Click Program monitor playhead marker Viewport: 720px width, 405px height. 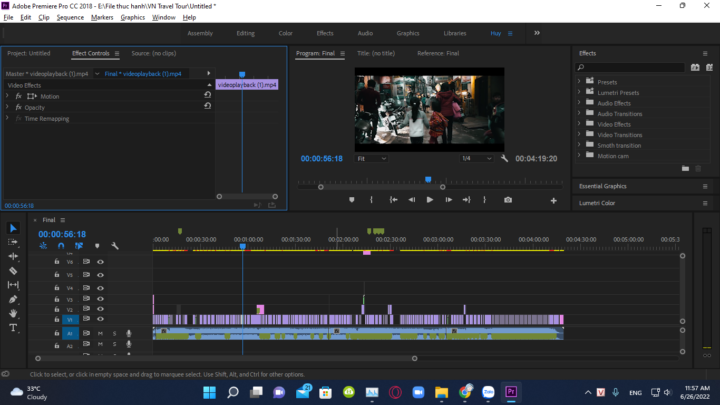[x=428, y=180]
